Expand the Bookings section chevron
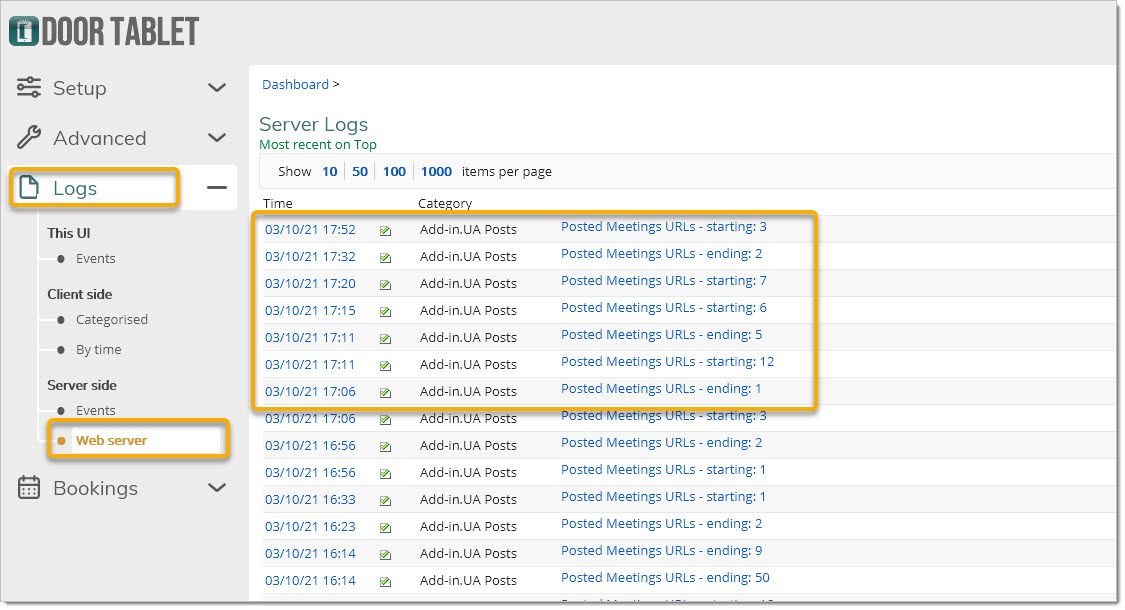The height and width of the screenshot is (610, 1125). point(217,488)
